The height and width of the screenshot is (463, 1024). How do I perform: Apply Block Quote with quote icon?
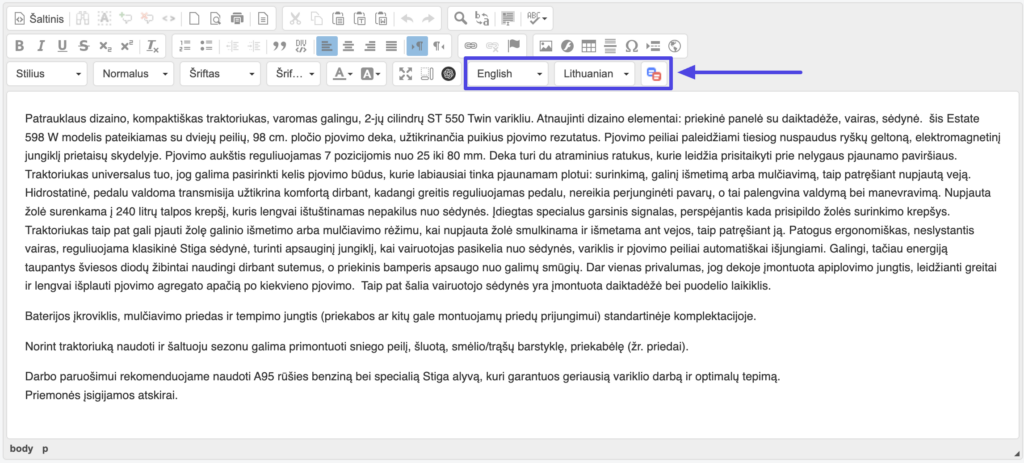coord(280,46)
